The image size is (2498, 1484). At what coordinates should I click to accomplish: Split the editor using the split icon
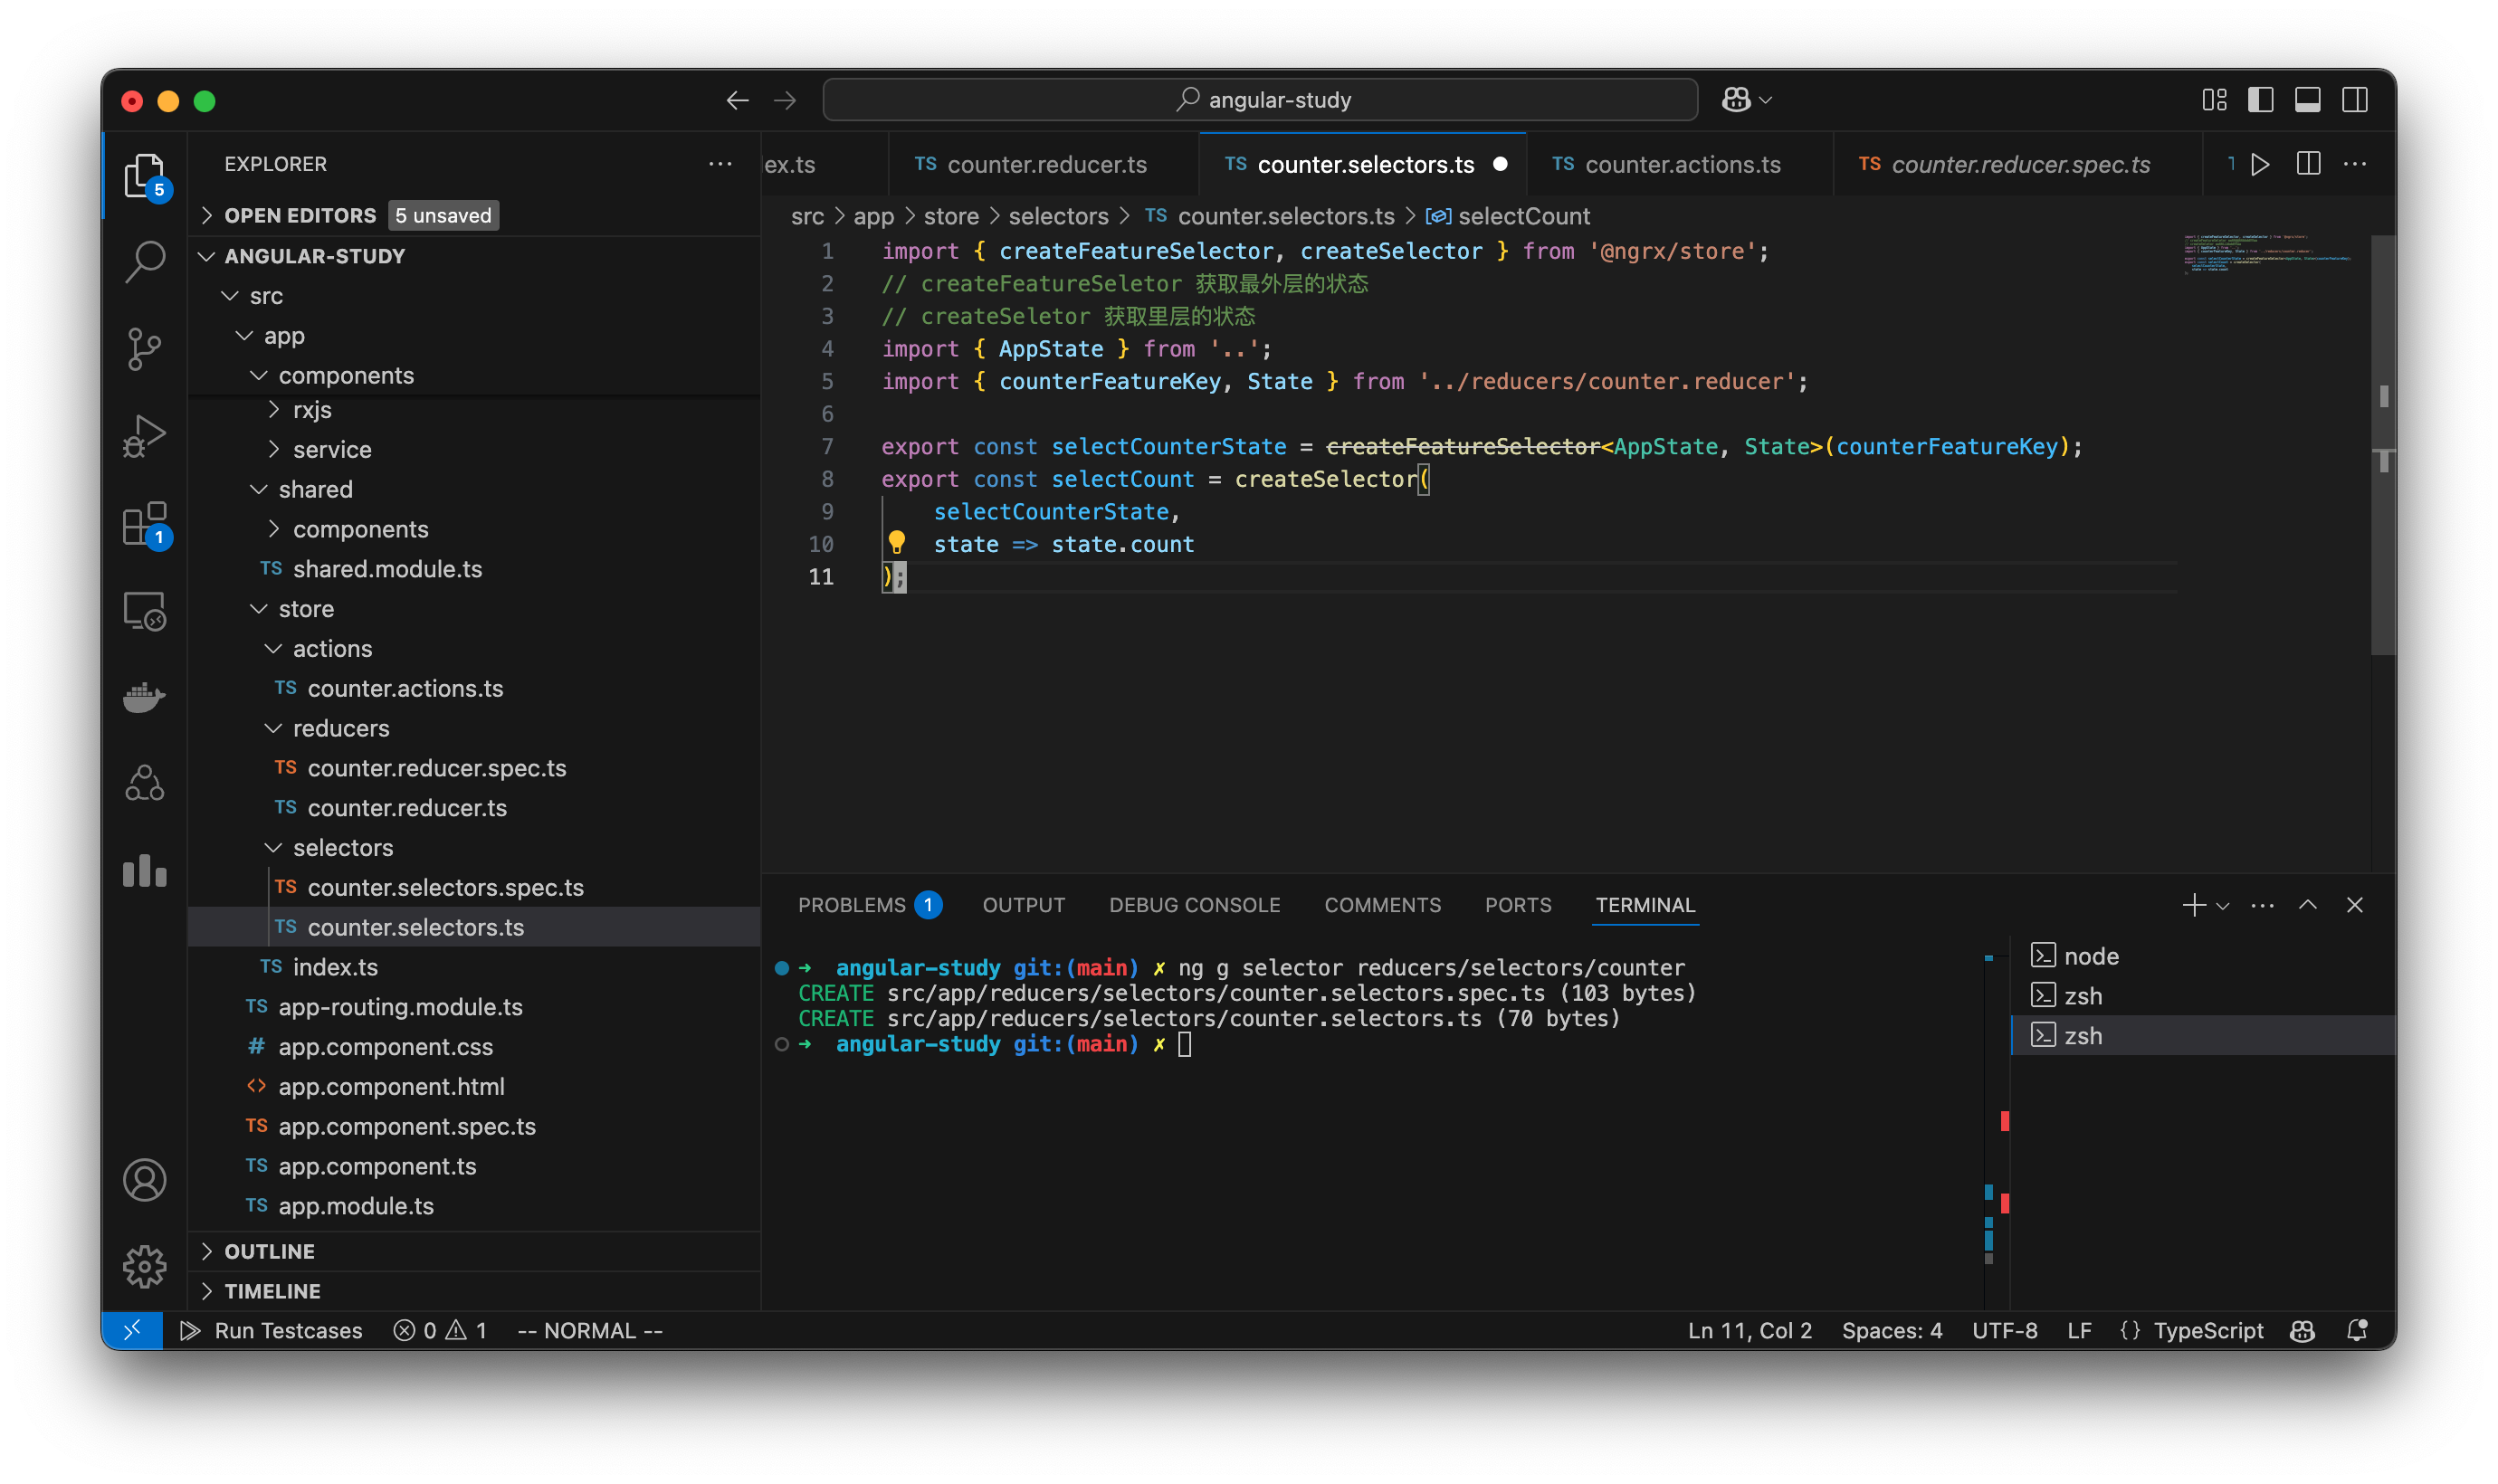coord(2309,164)
